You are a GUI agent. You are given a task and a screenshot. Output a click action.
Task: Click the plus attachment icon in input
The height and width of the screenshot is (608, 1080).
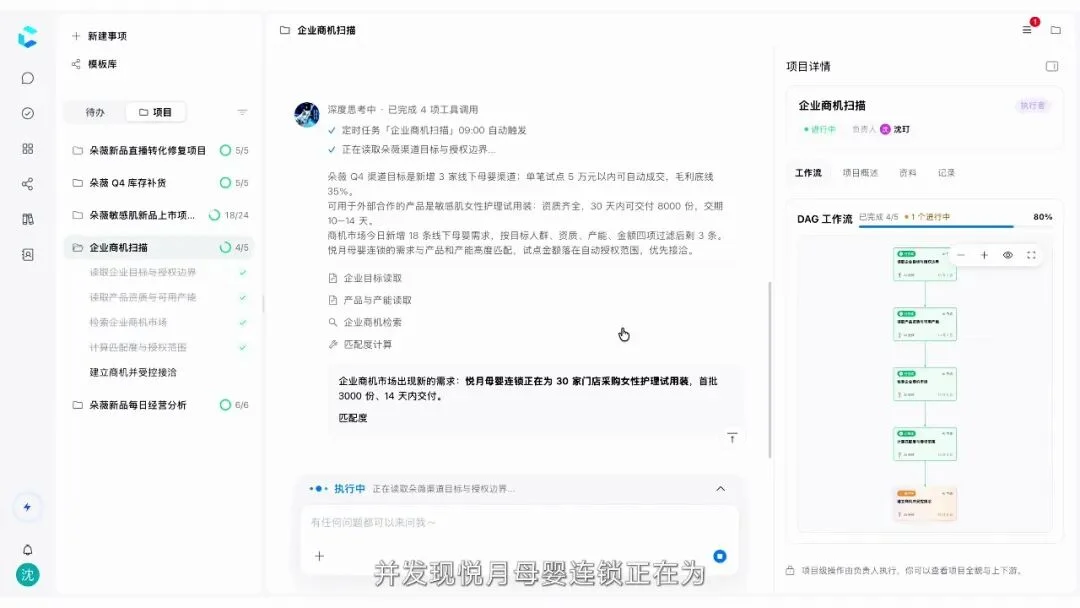pyautogui.click(x=320, y=556)
